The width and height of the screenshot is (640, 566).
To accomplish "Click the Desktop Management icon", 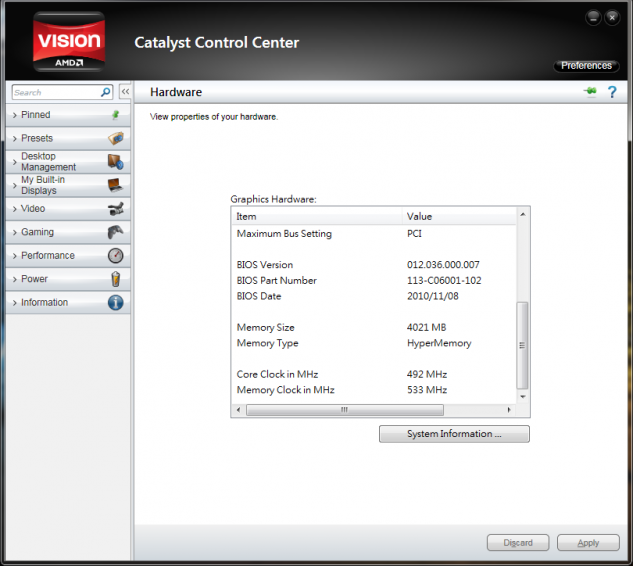I will [116, 162].
